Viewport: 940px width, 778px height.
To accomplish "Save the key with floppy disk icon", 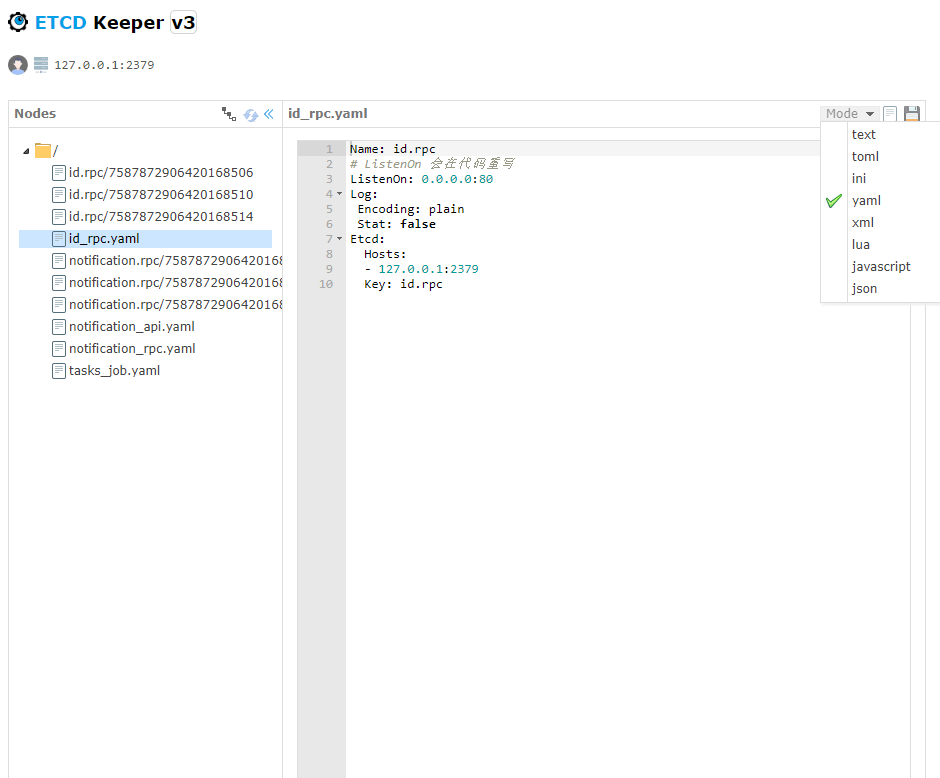I will [912, 113].
